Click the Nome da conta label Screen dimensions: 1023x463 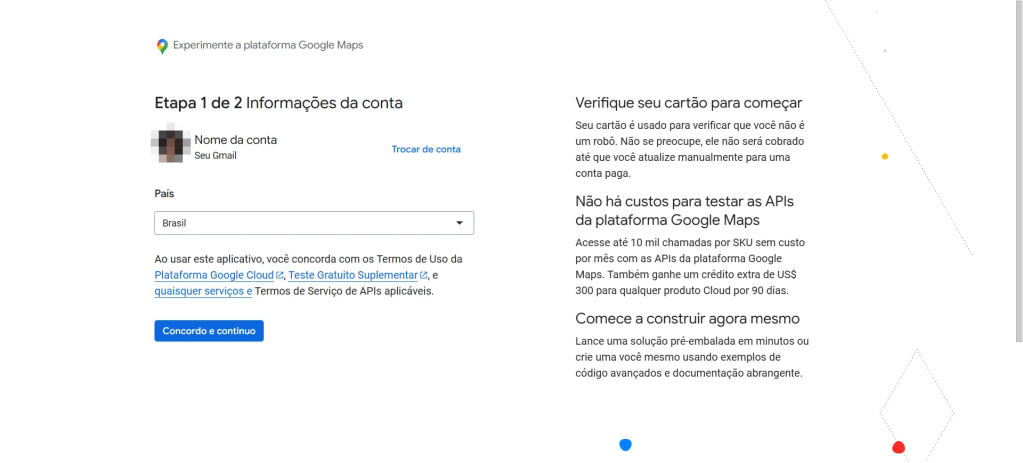235,140
